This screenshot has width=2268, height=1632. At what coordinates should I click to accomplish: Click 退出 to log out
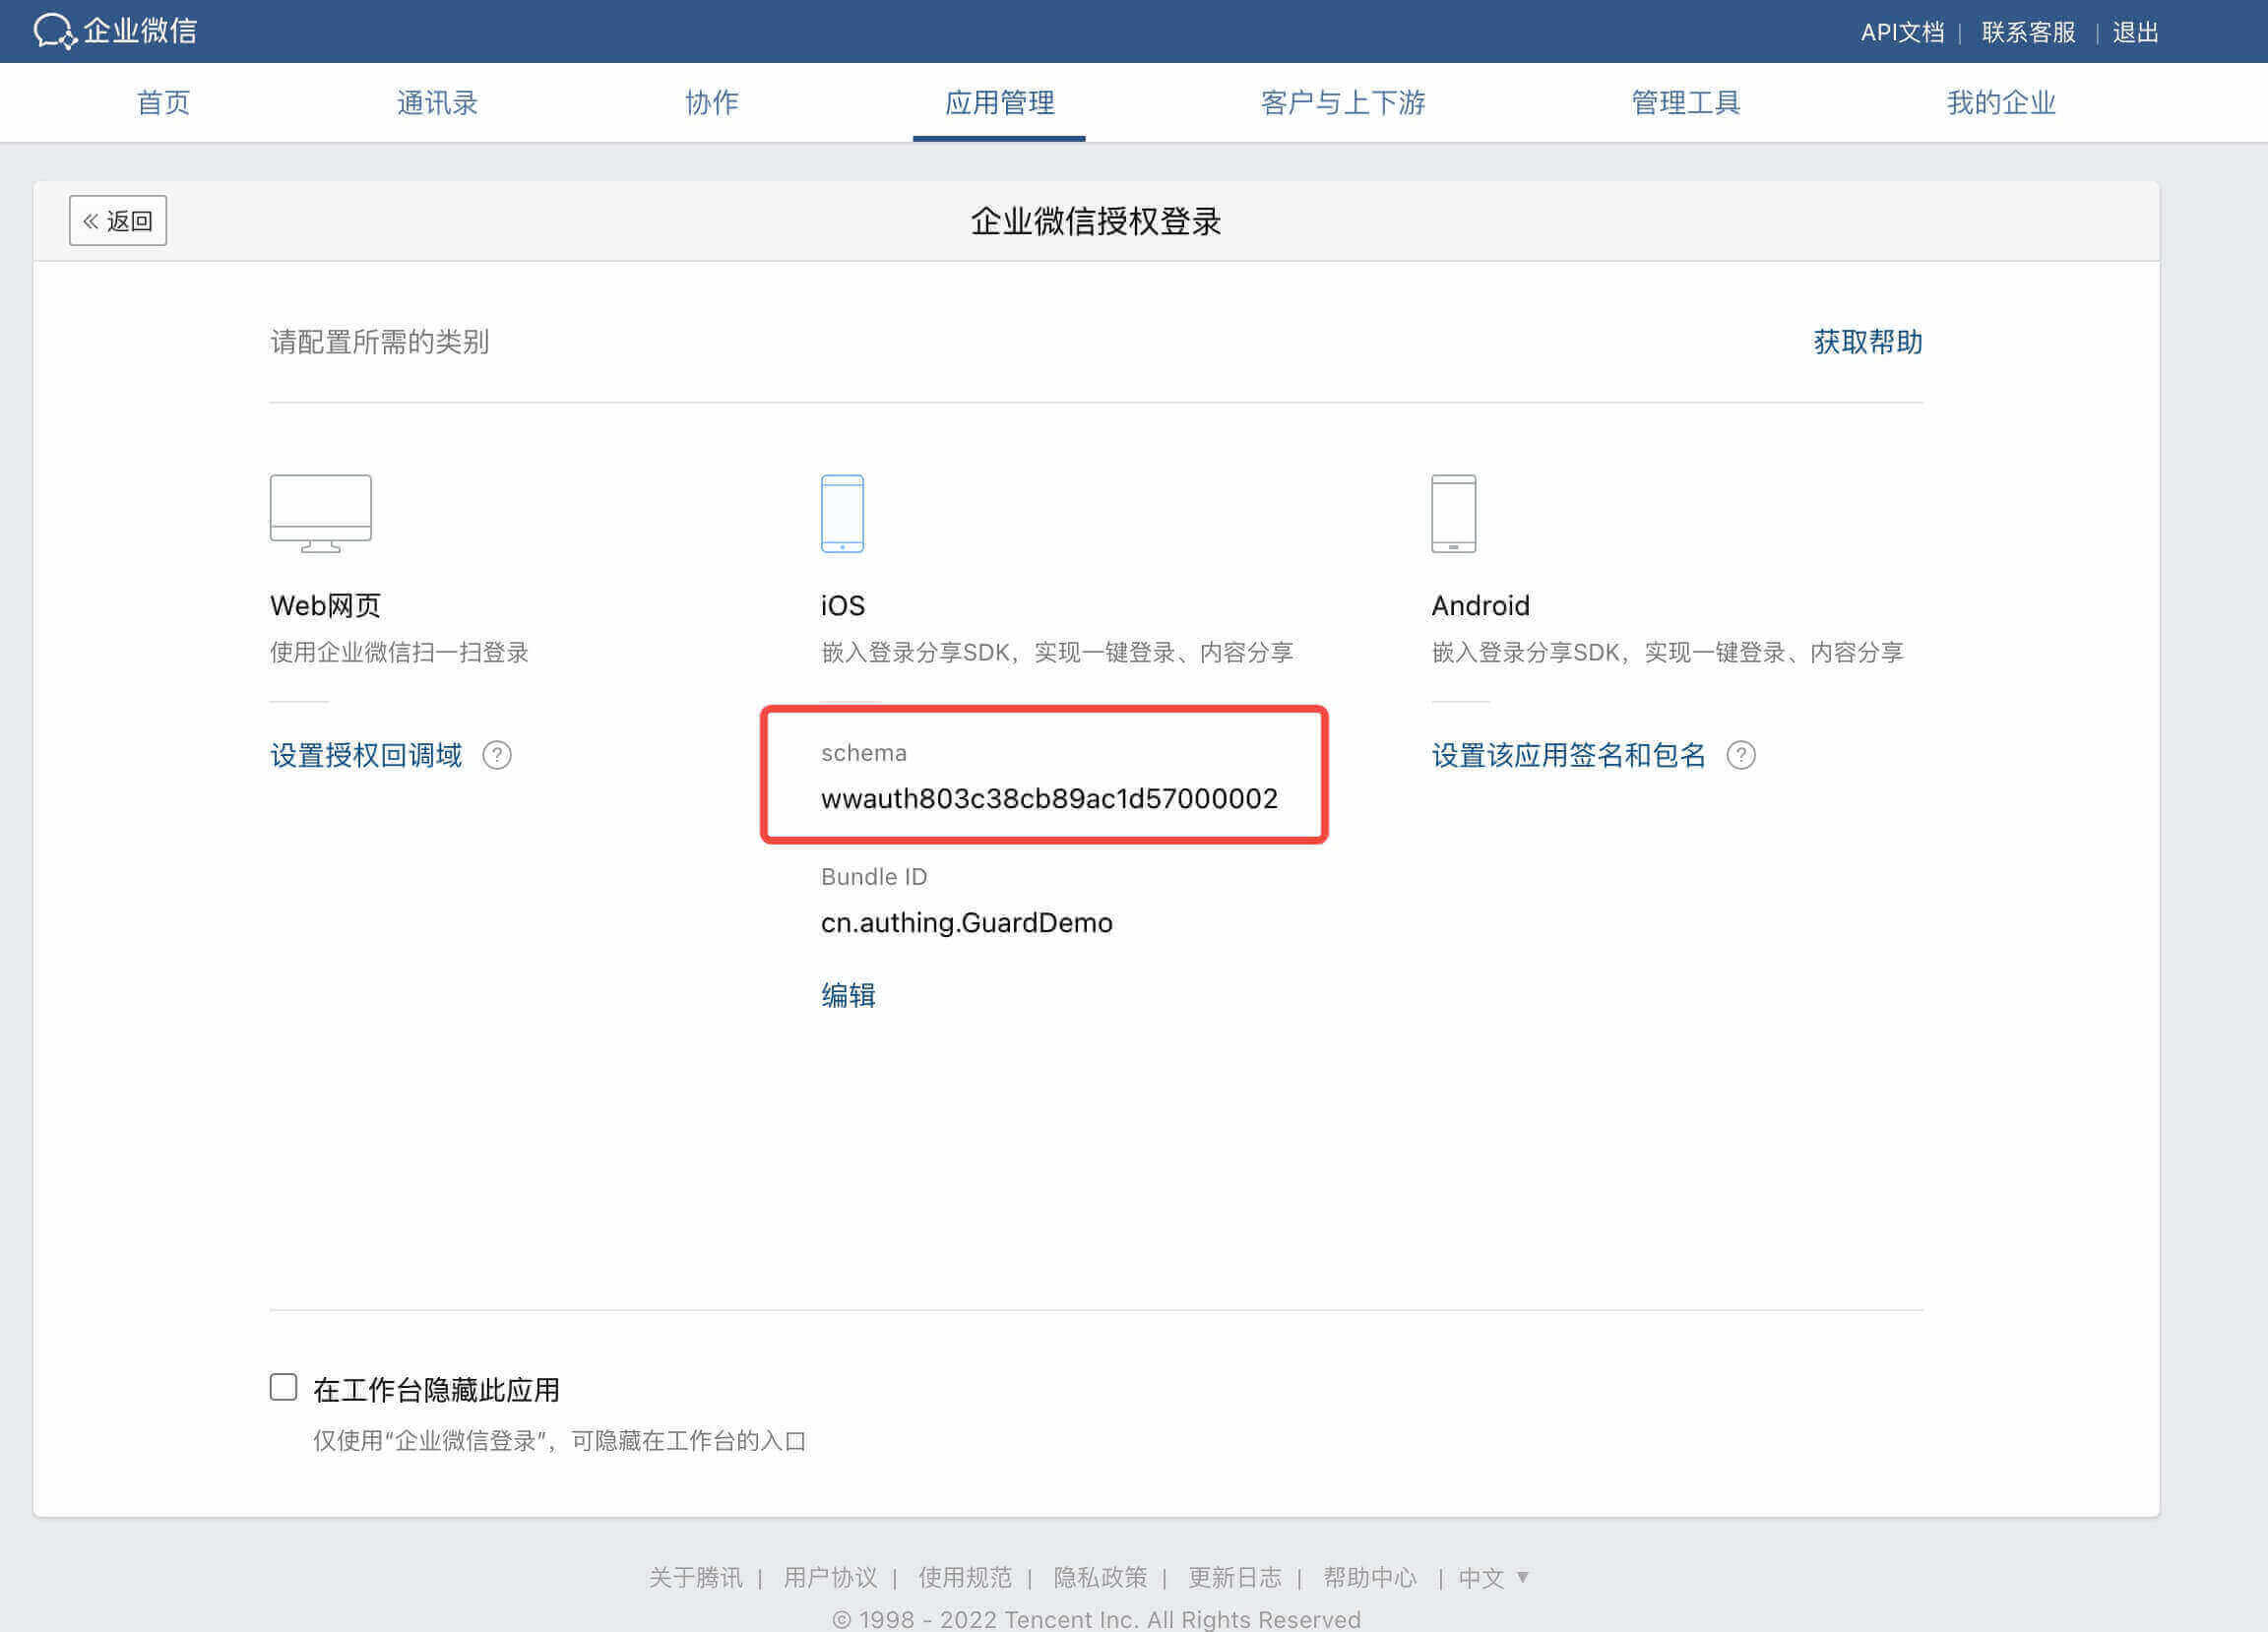(x=2135, y=32)
